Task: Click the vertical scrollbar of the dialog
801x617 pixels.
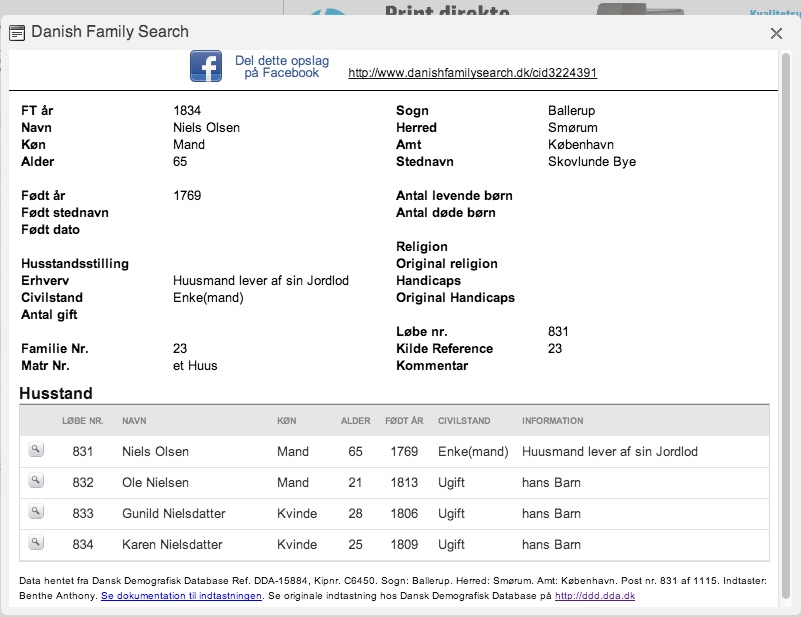Action: 786,327
